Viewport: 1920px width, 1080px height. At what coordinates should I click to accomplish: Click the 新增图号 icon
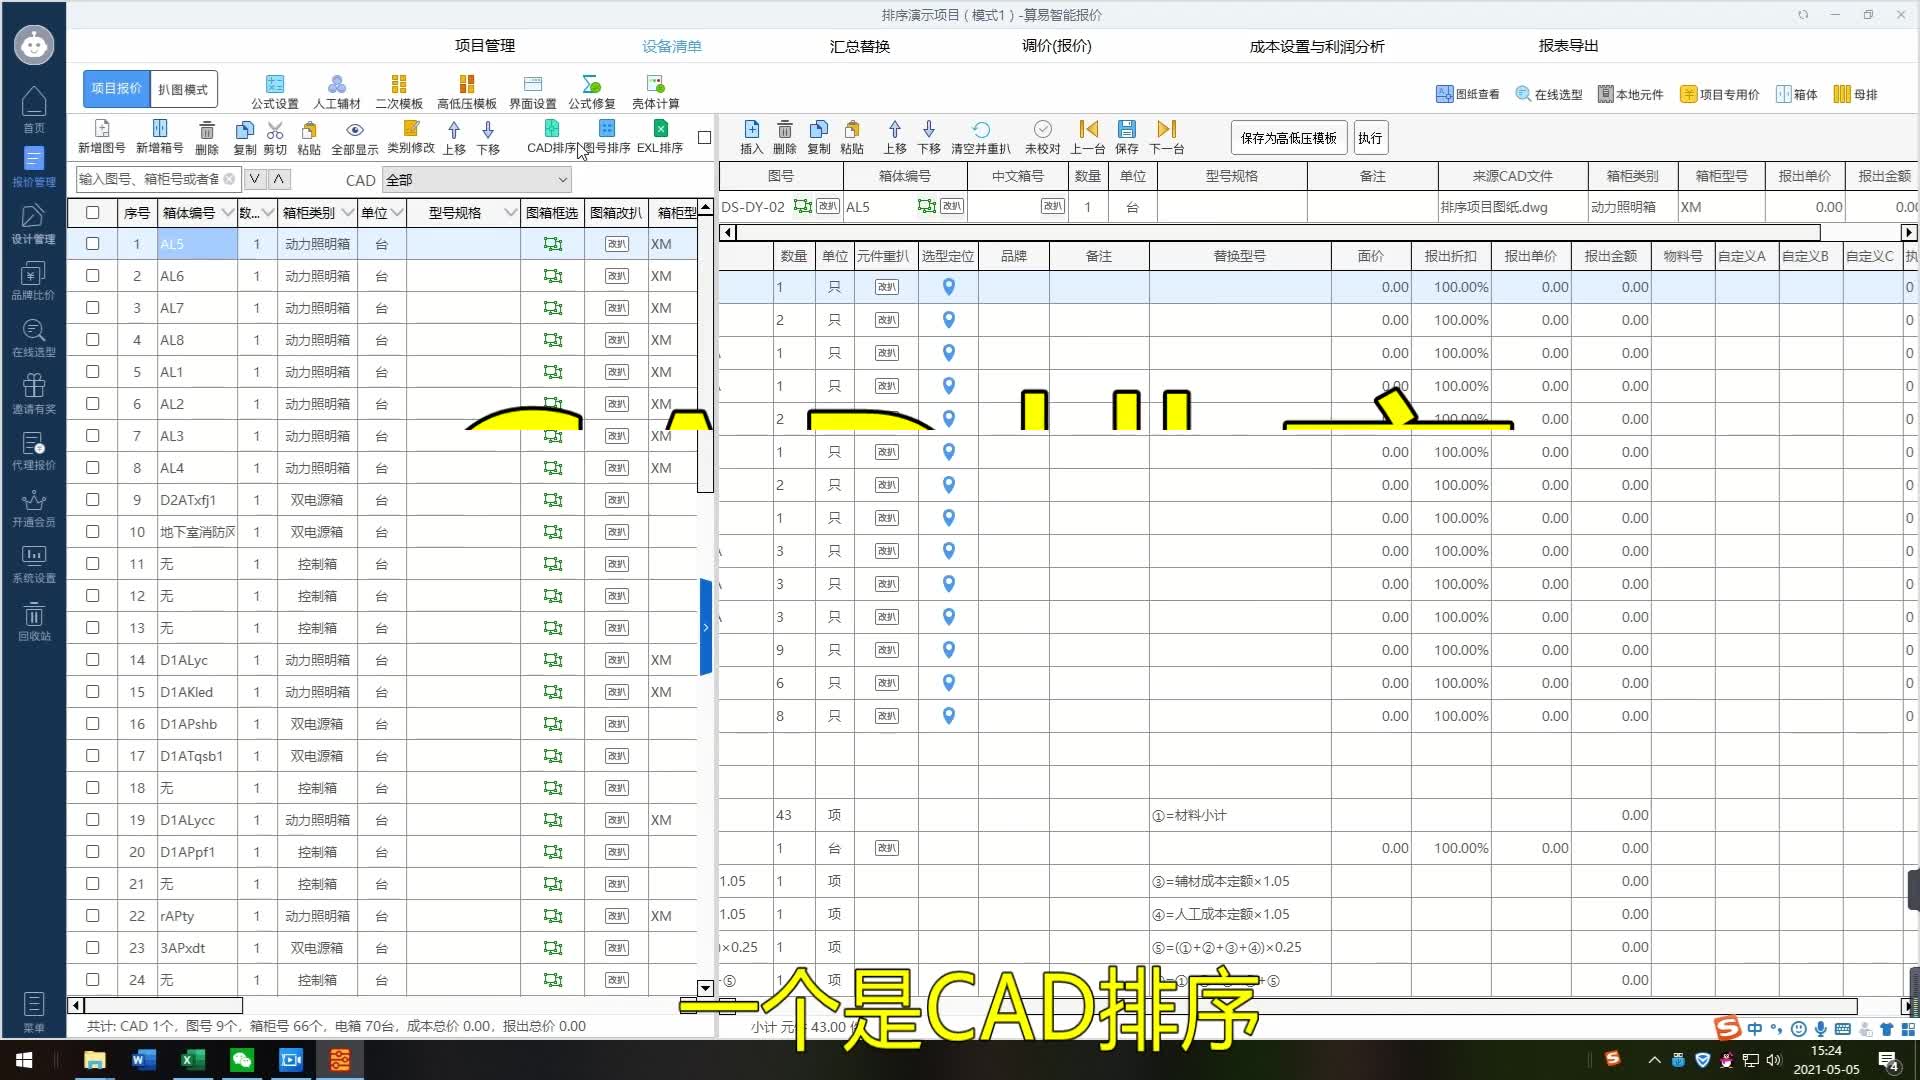(x=101, y=129)
